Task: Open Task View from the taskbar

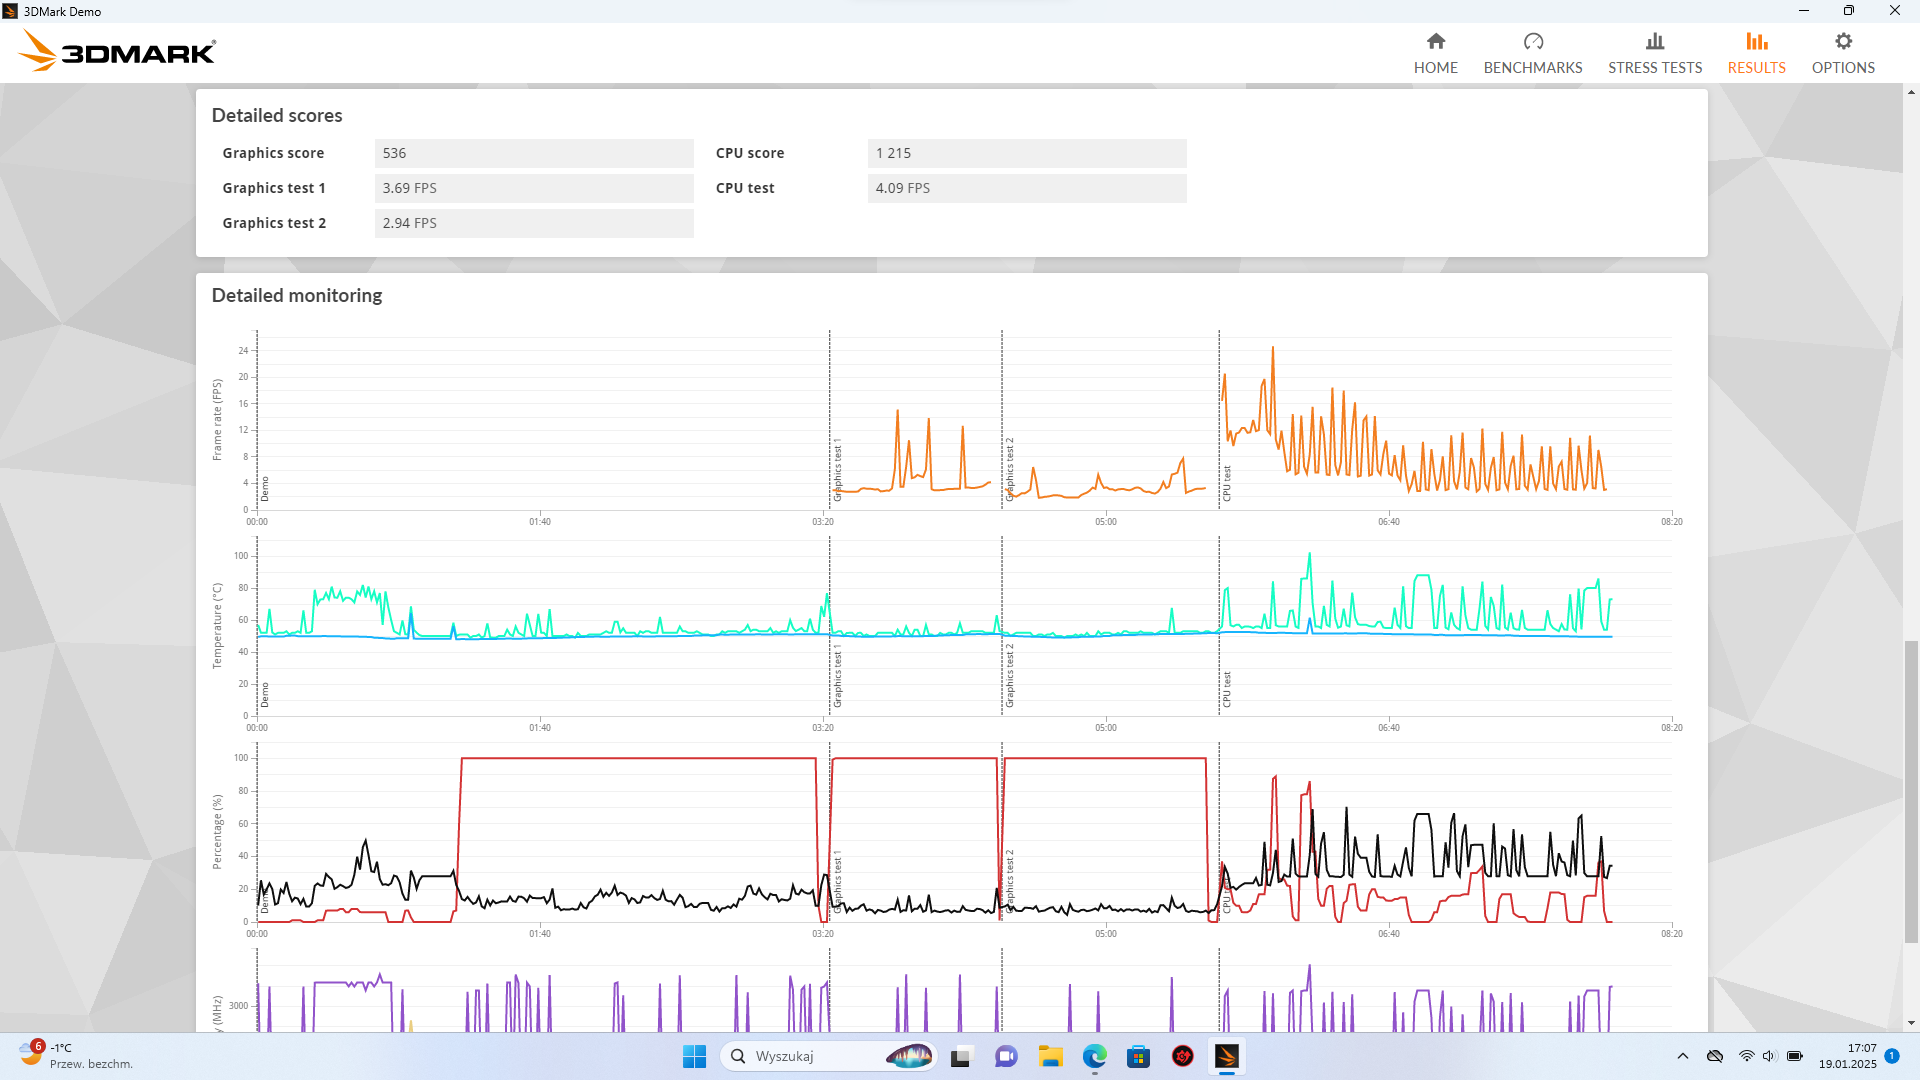Action: click(961, 1056)
